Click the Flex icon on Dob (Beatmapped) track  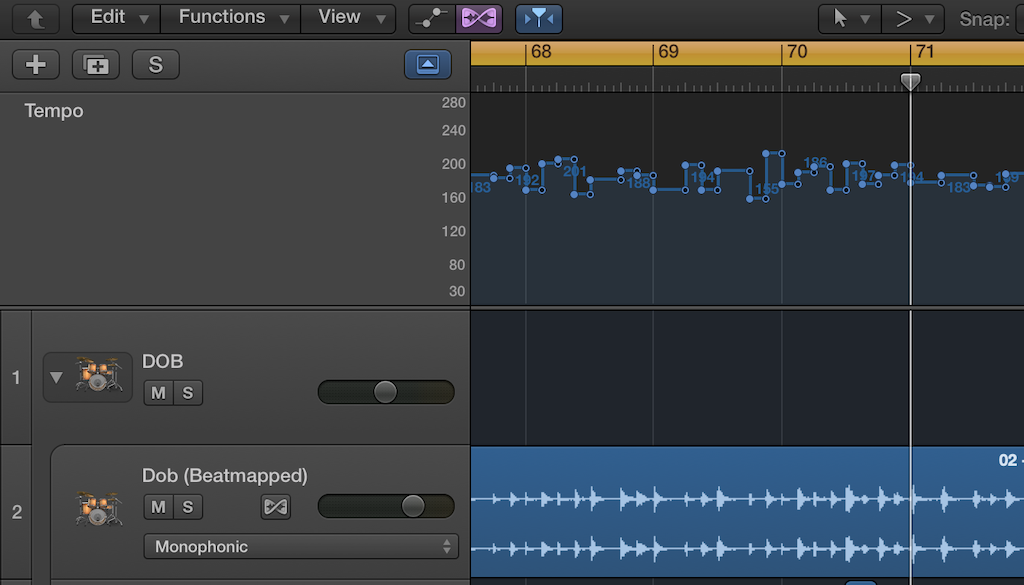point(275,507)
